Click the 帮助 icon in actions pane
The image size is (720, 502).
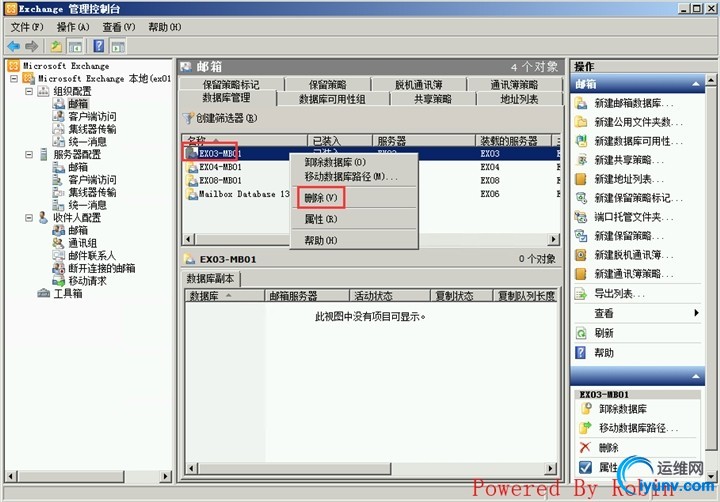(x=581, y=352)
